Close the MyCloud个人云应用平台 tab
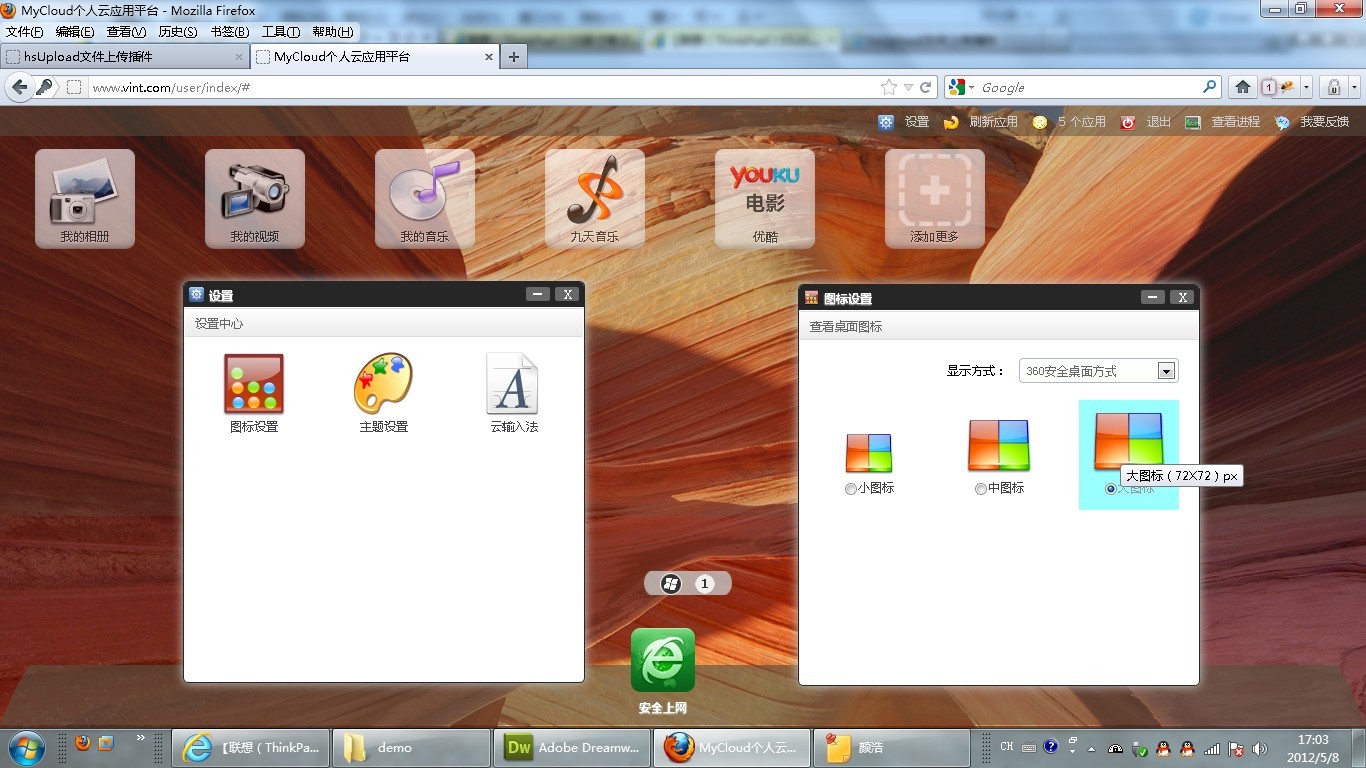This screenshot has width=1366, height=768. (x=489, y=57)
